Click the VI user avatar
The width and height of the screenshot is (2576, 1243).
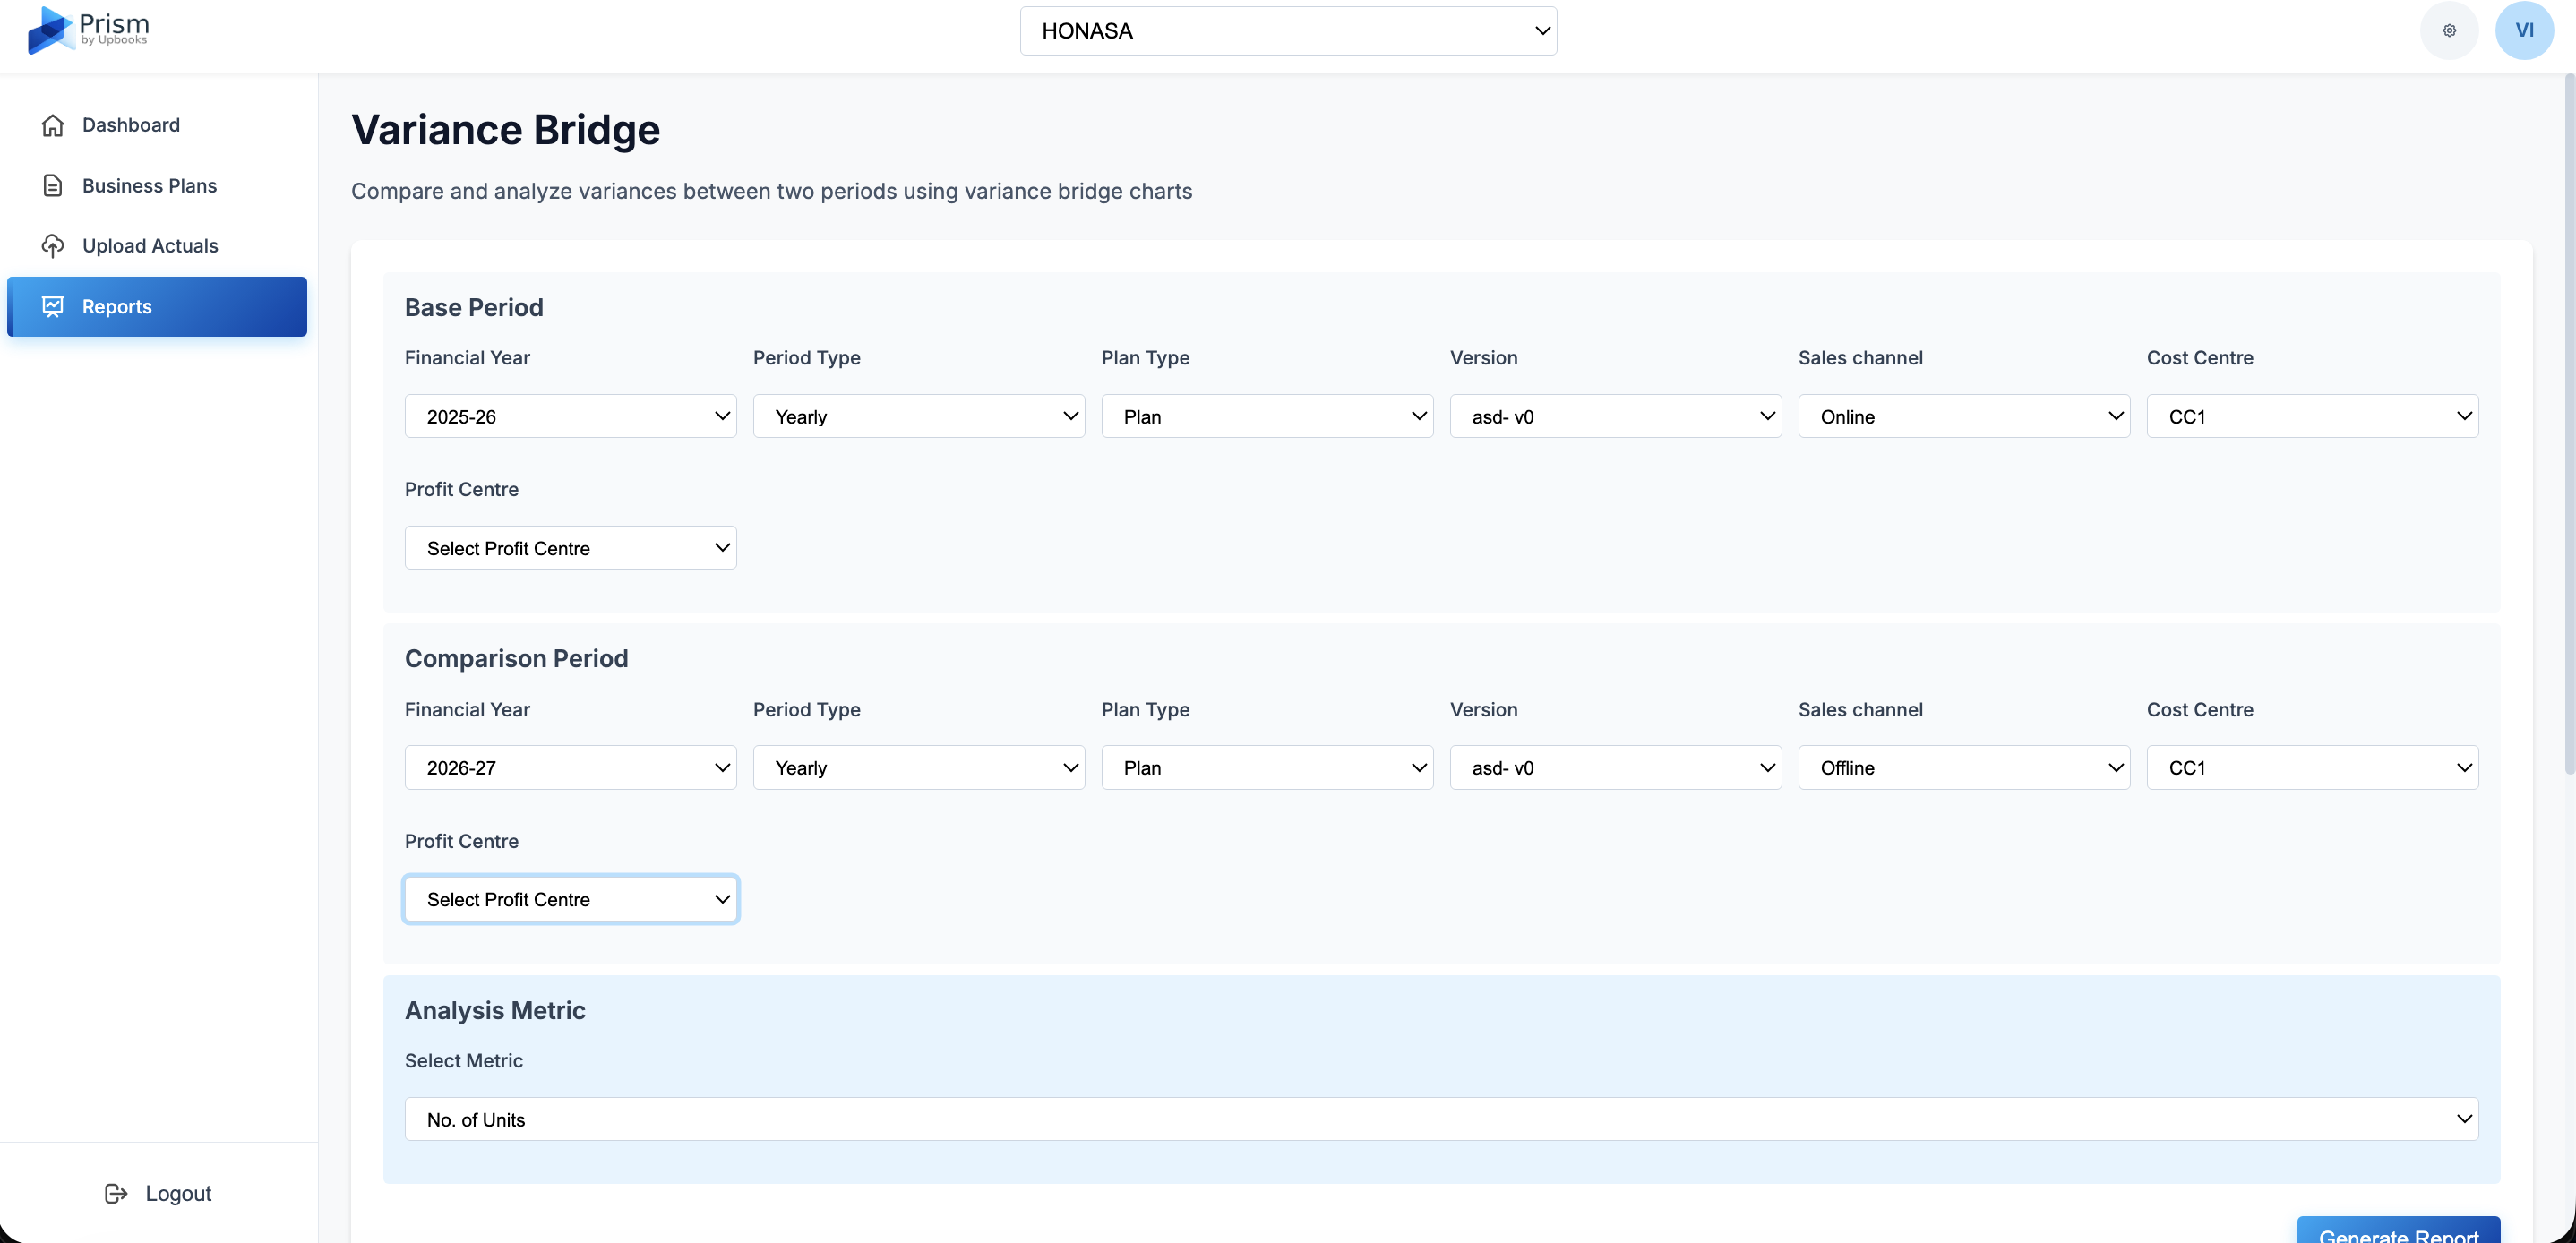coord(2524,31)
